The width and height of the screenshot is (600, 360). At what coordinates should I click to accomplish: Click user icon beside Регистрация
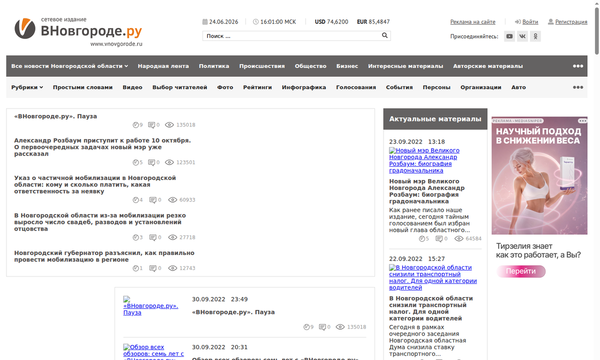(x=551, y=22)
